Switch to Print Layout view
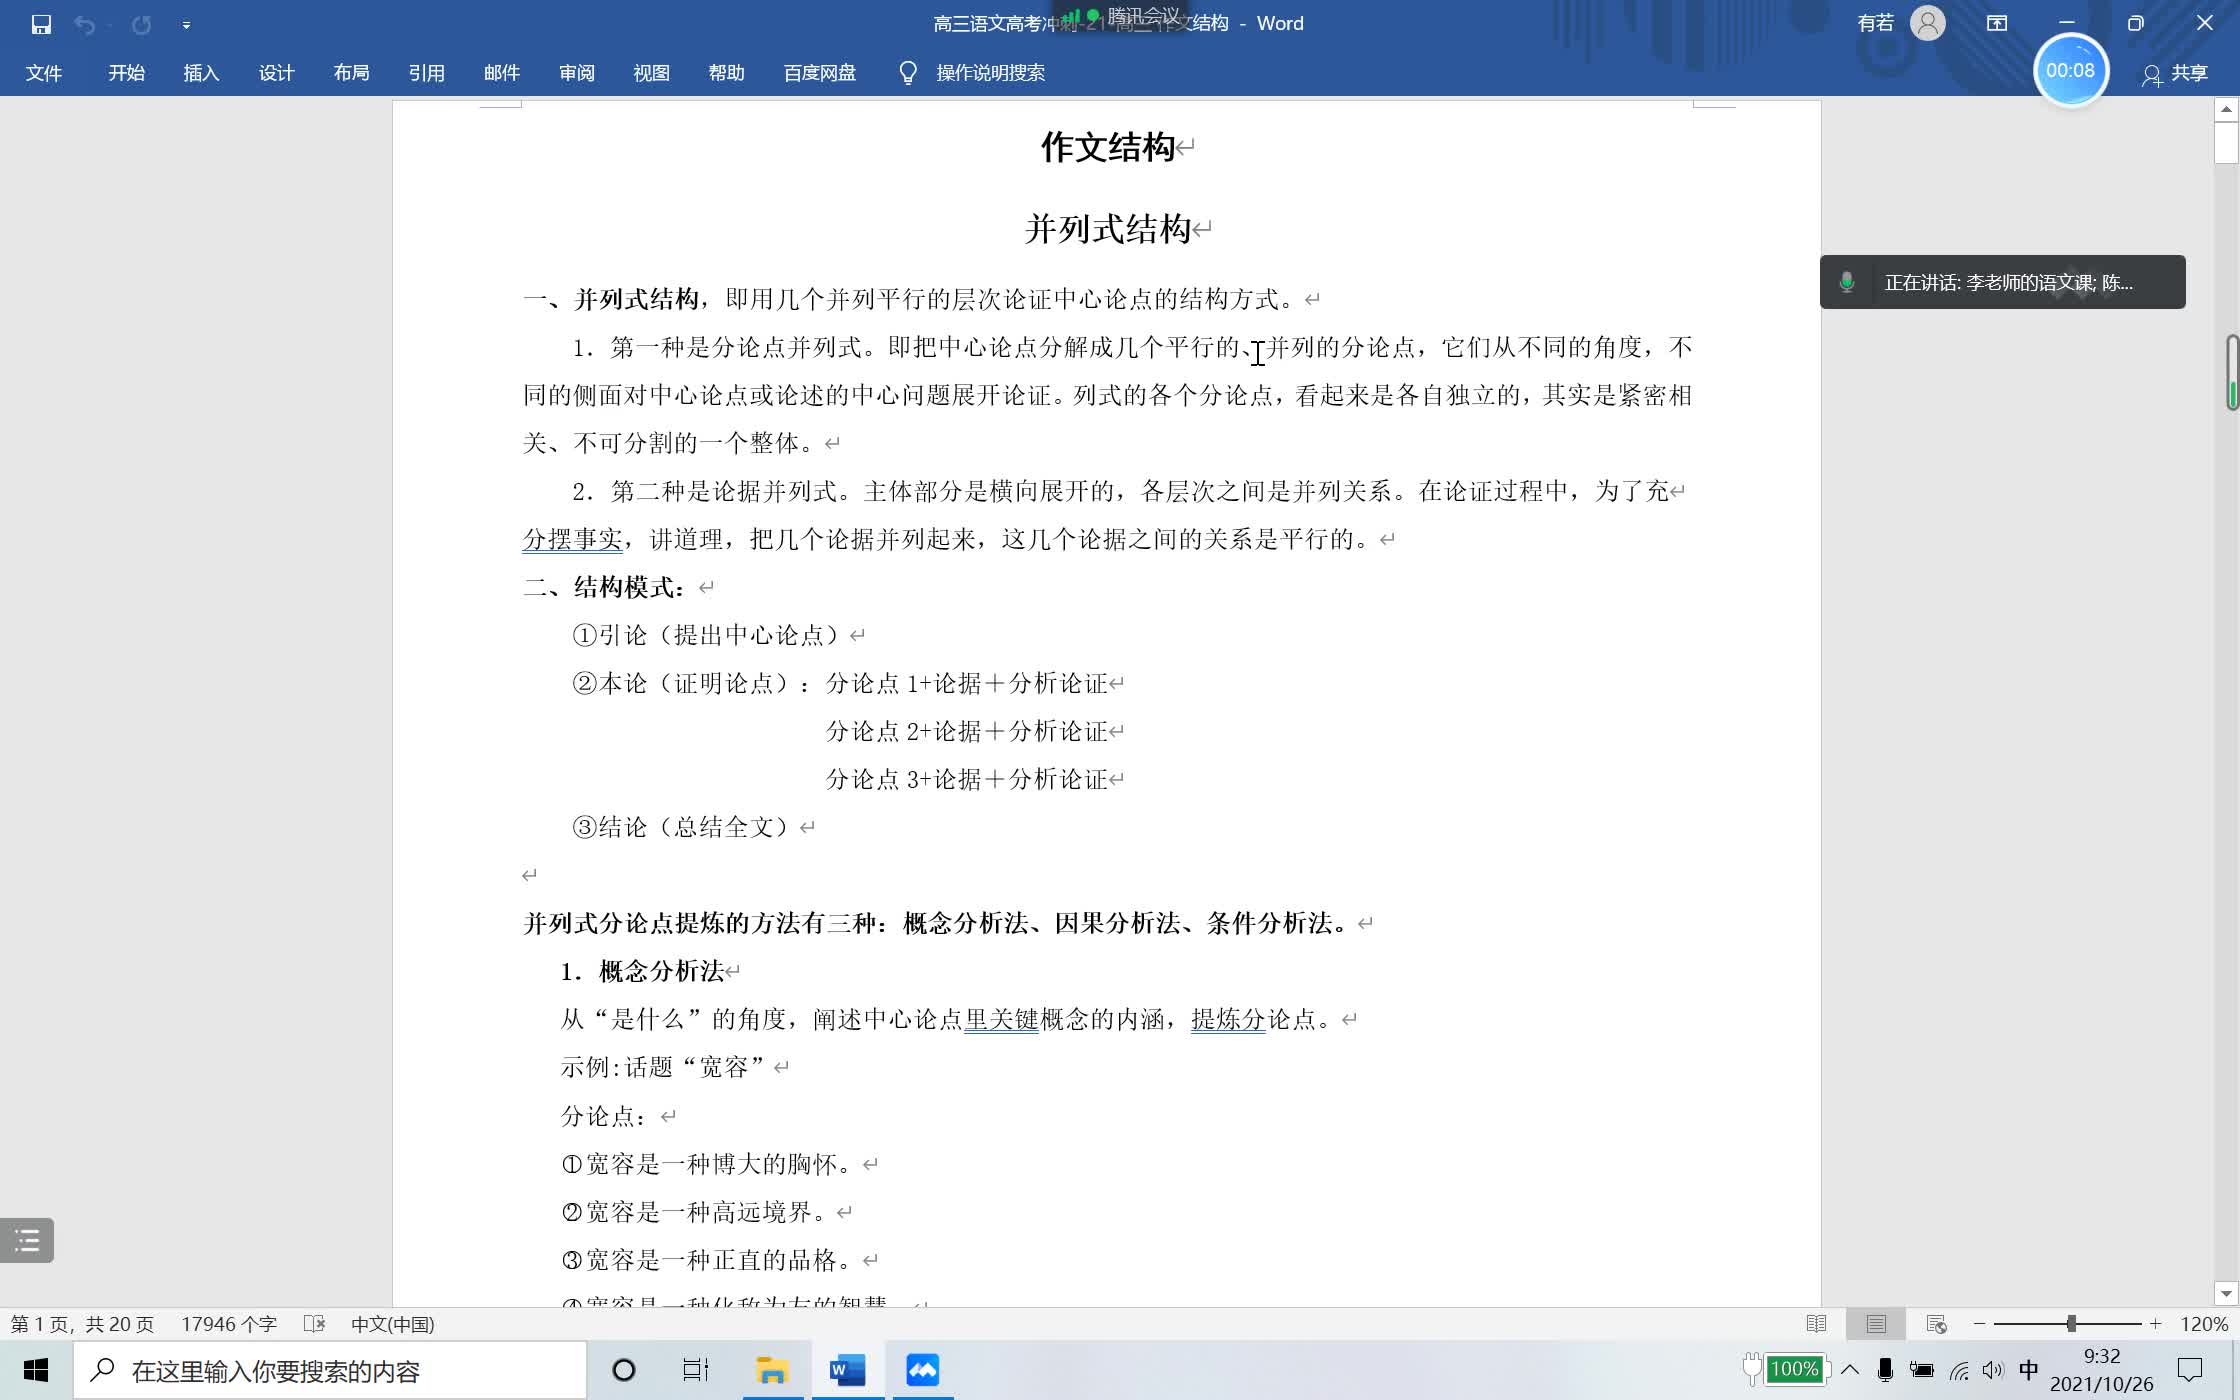Viewport: 2240px width, 1400px height. [1876, 1324]
